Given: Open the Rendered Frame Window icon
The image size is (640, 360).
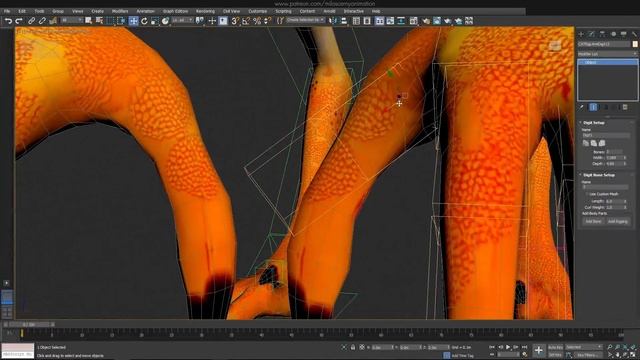Looking at the screenshot, I should click(437, 20).
